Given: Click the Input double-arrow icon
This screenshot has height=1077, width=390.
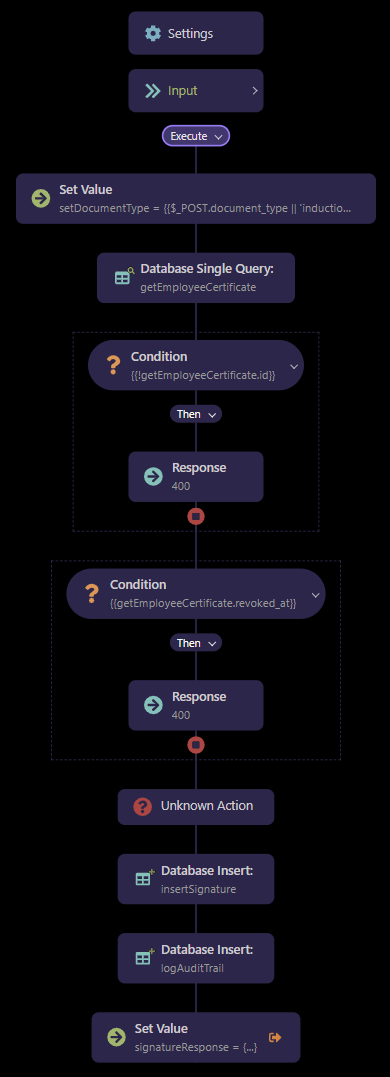Looking at the screenshot, I should click(152, 91).
